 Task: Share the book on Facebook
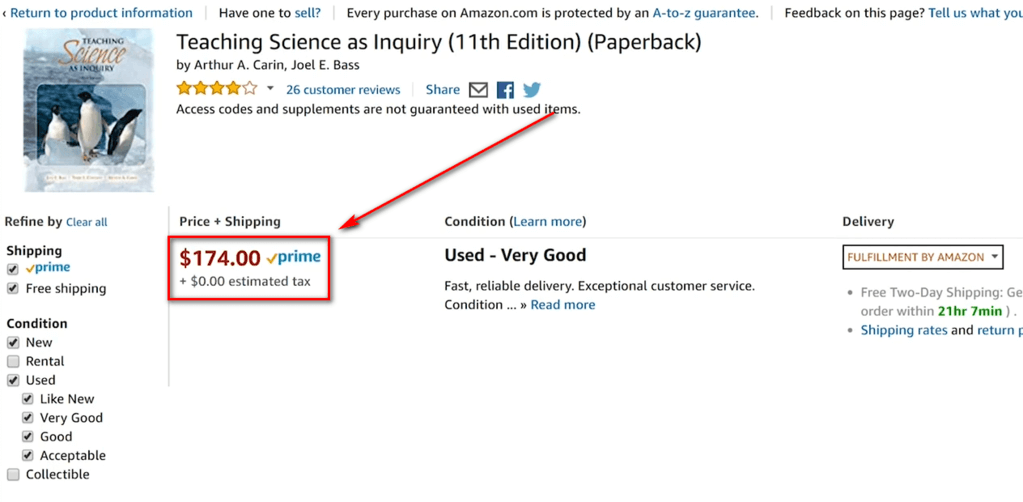point(505,90)
